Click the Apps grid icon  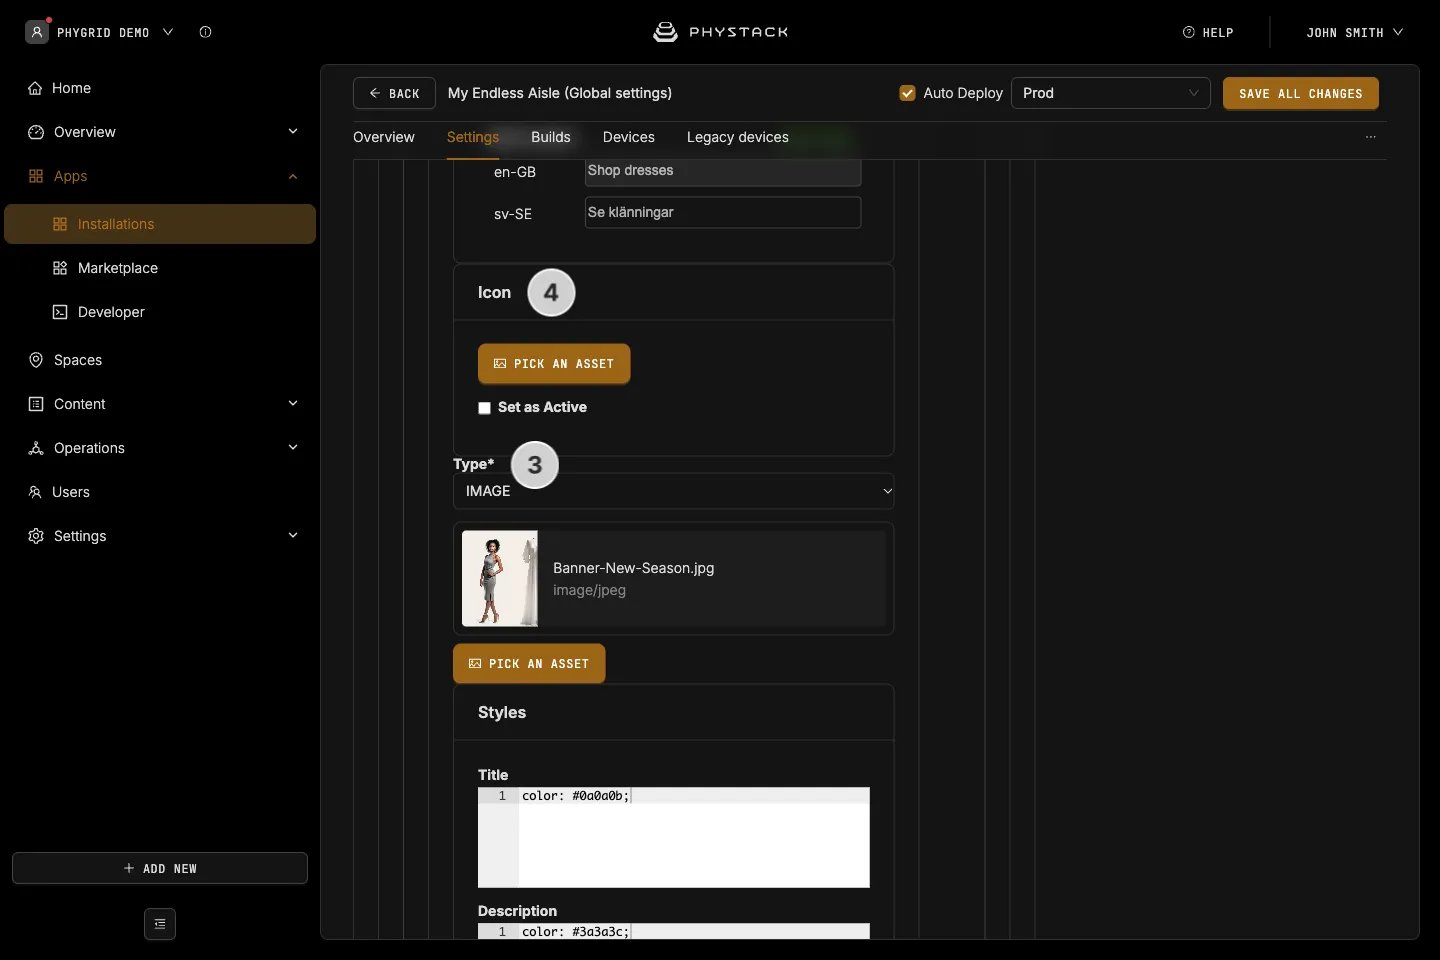[x=36, y=176]
